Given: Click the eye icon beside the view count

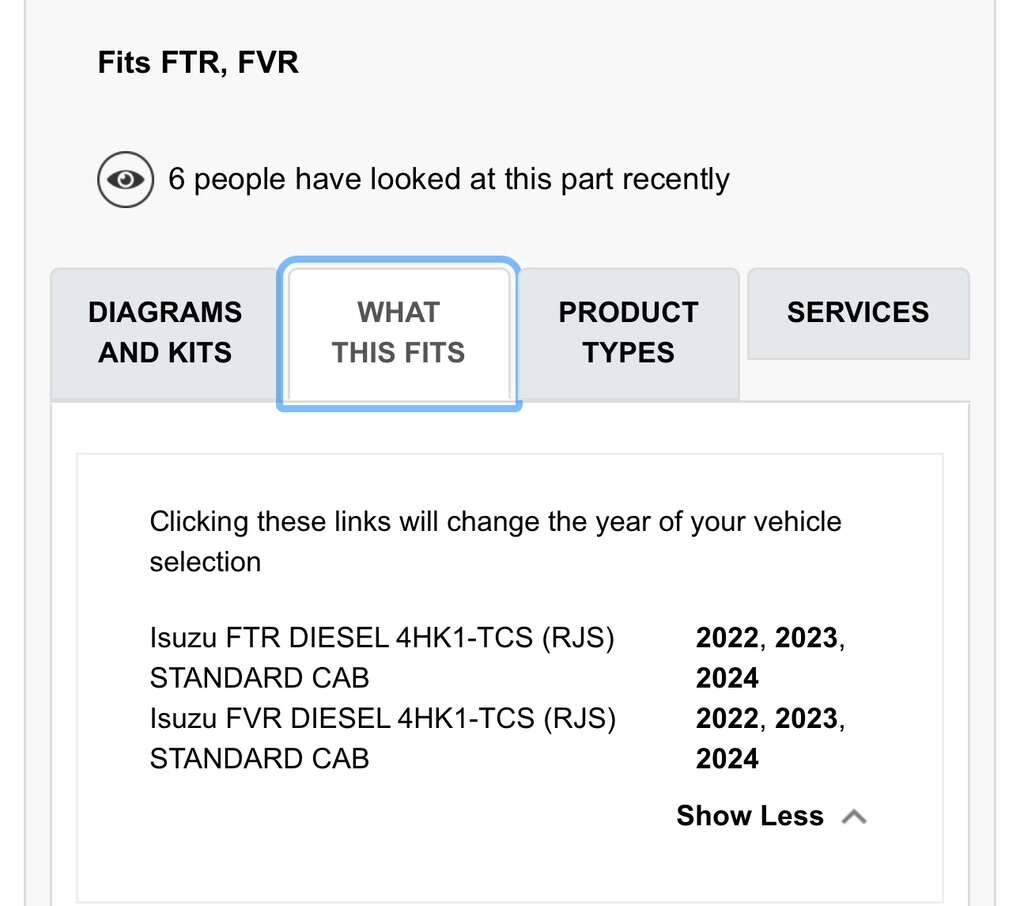Looking at the screenshot, I should 125,180.
